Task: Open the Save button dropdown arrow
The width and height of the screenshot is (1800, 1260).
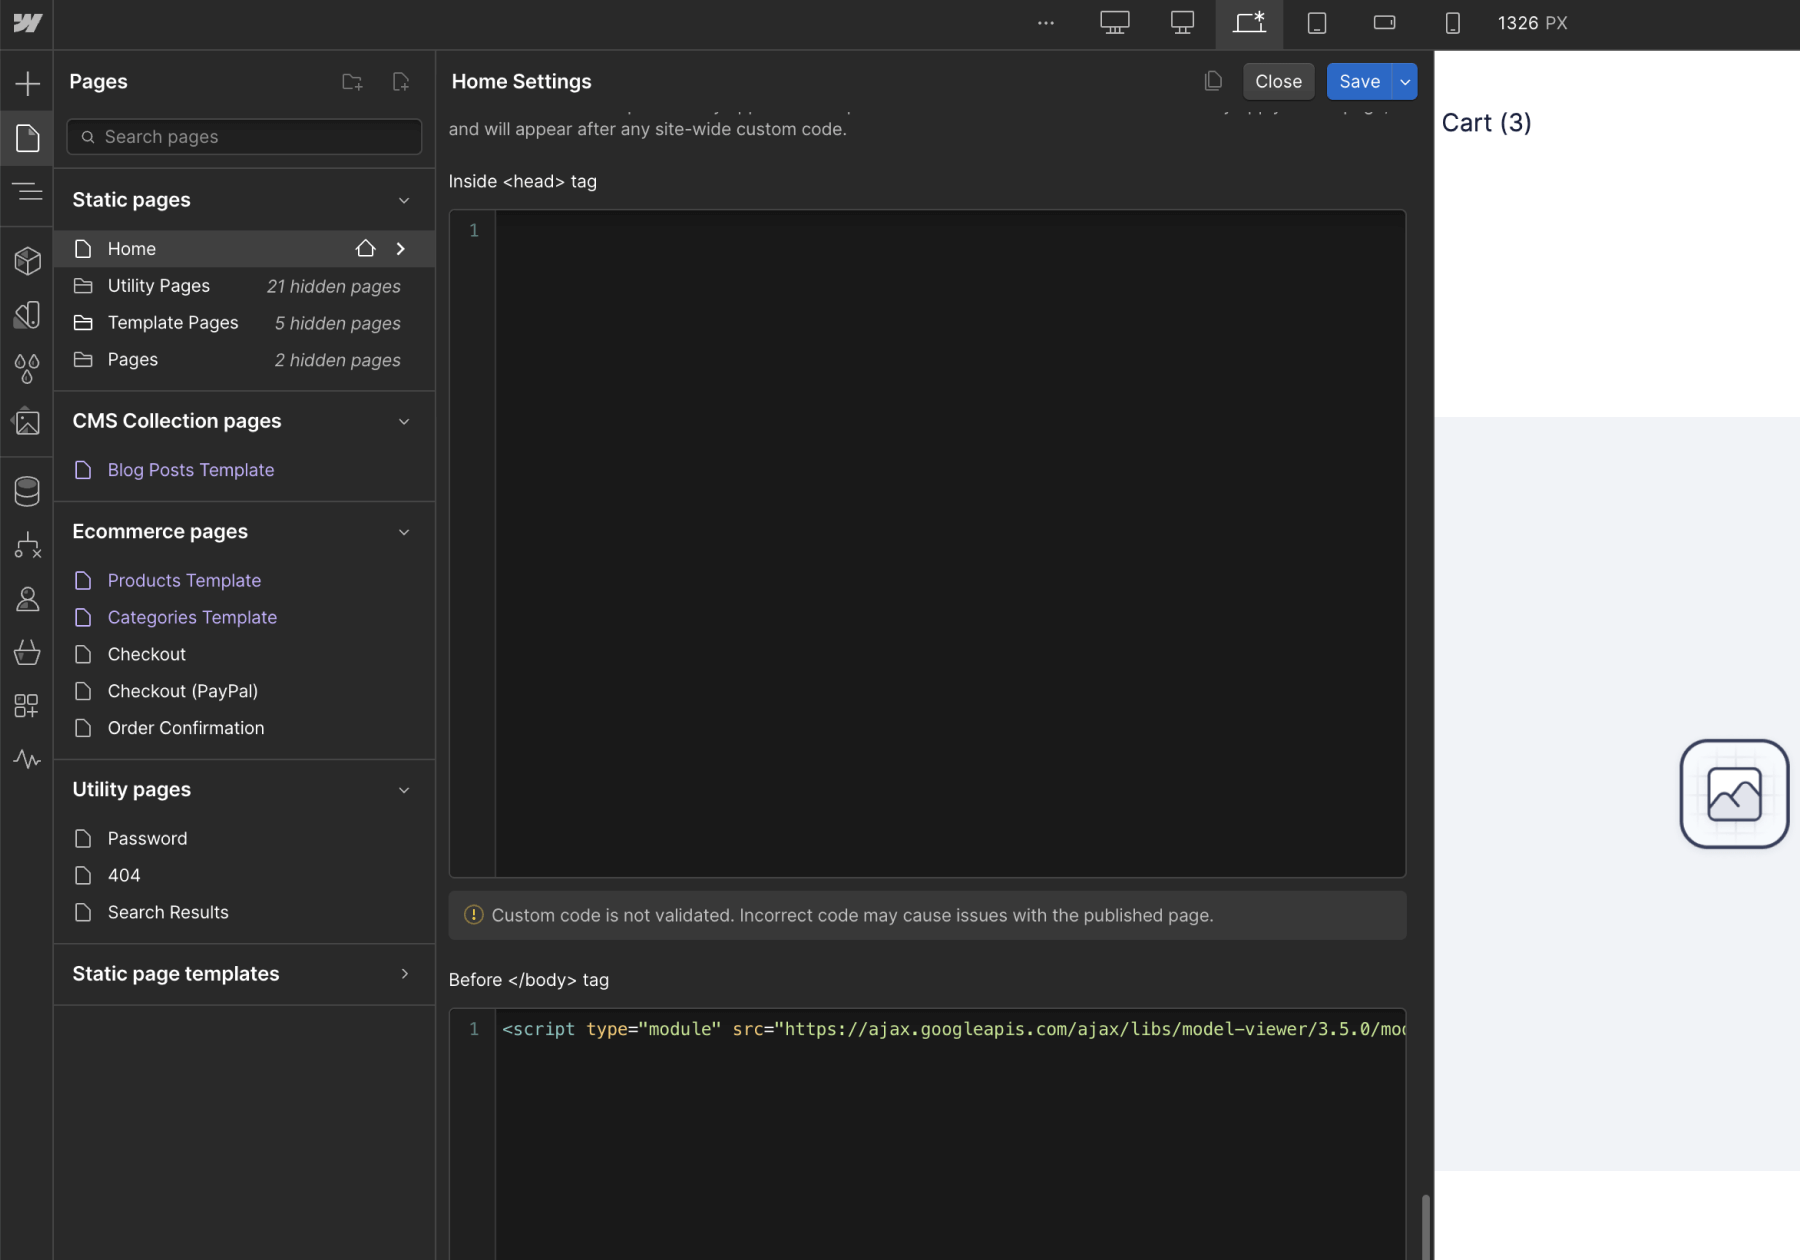Action: (1405, 82)
